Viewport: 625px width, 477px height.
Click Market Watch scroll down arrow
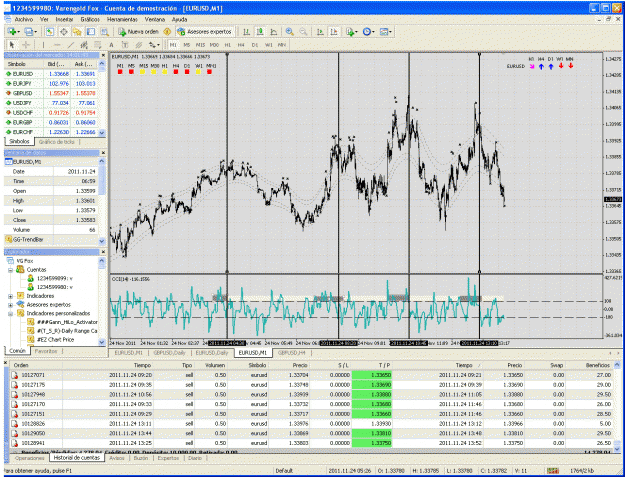102,133
